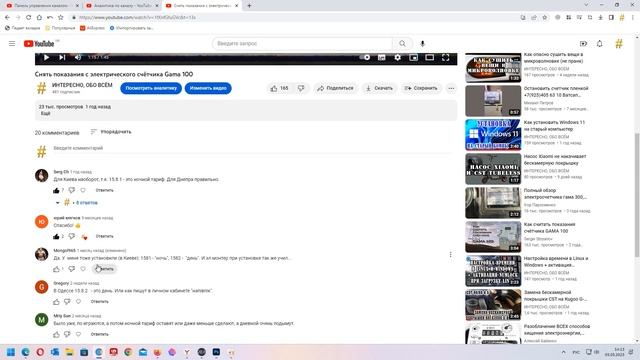Screen dimensions: 640x360
Task: Open player settings gear
Action: pyautogui.click(x=398, y=58)
